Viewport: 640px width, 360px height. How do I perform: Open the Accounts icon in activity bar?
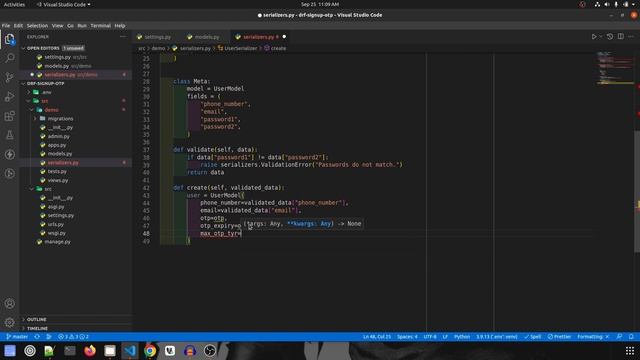[9, 303]
